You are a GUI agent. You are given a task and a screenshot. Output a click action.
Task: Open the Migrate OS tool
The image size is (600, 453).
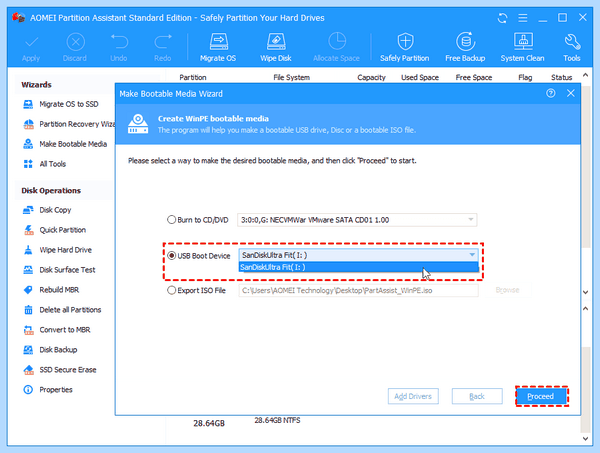pyautogui.click(x=218, y=47)
